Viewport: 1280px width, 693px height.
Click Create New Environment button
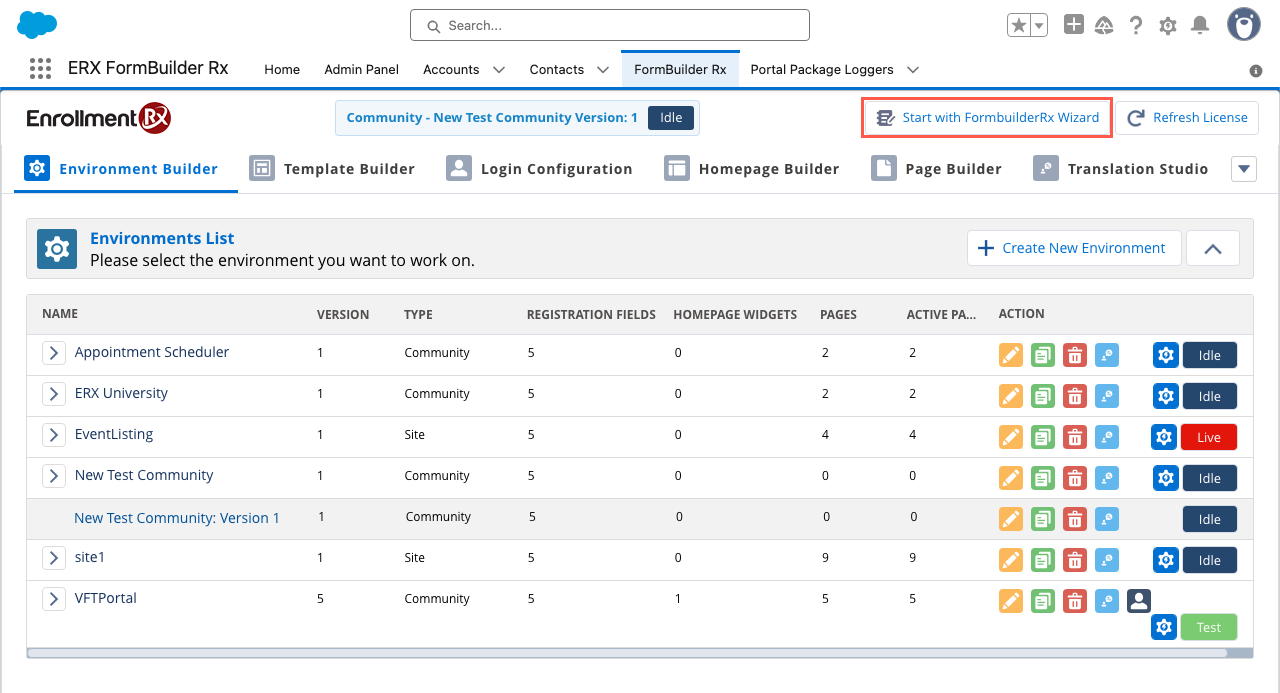[x=1073, y=248]
